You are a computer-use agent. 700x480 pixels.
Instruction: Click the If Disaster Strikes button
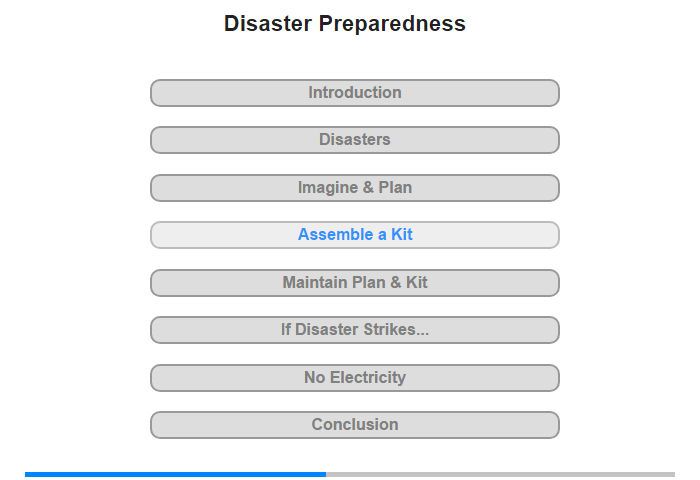(354, 330)
